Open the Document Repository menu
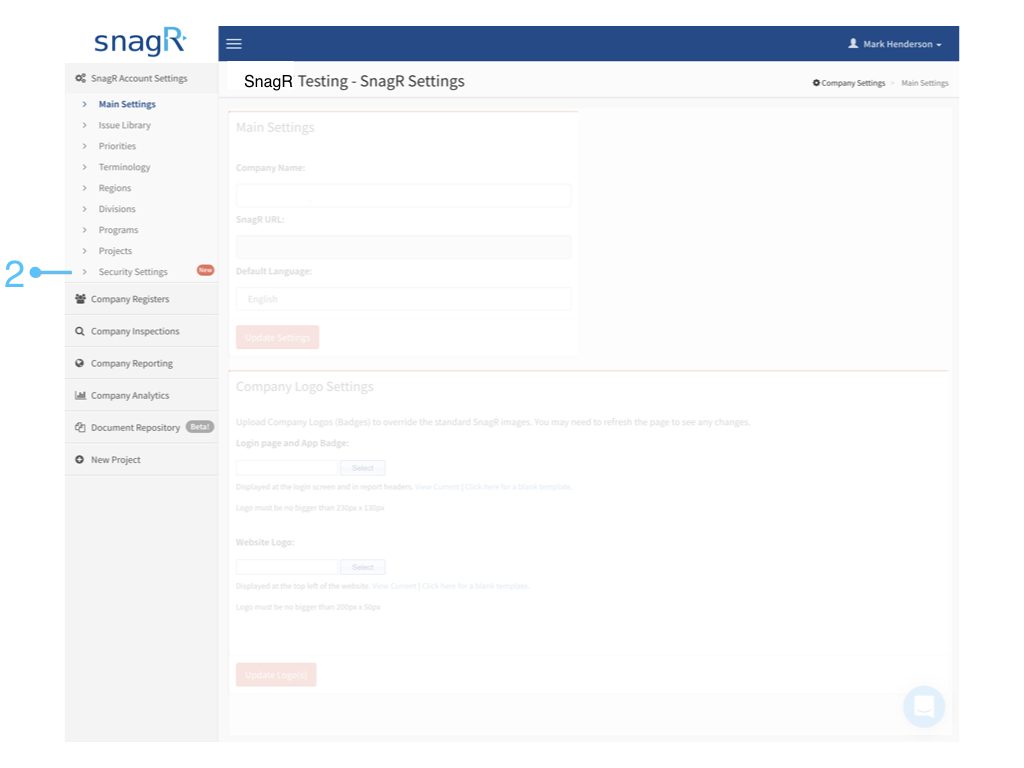 pyautogui.click(x=141, y=426)
